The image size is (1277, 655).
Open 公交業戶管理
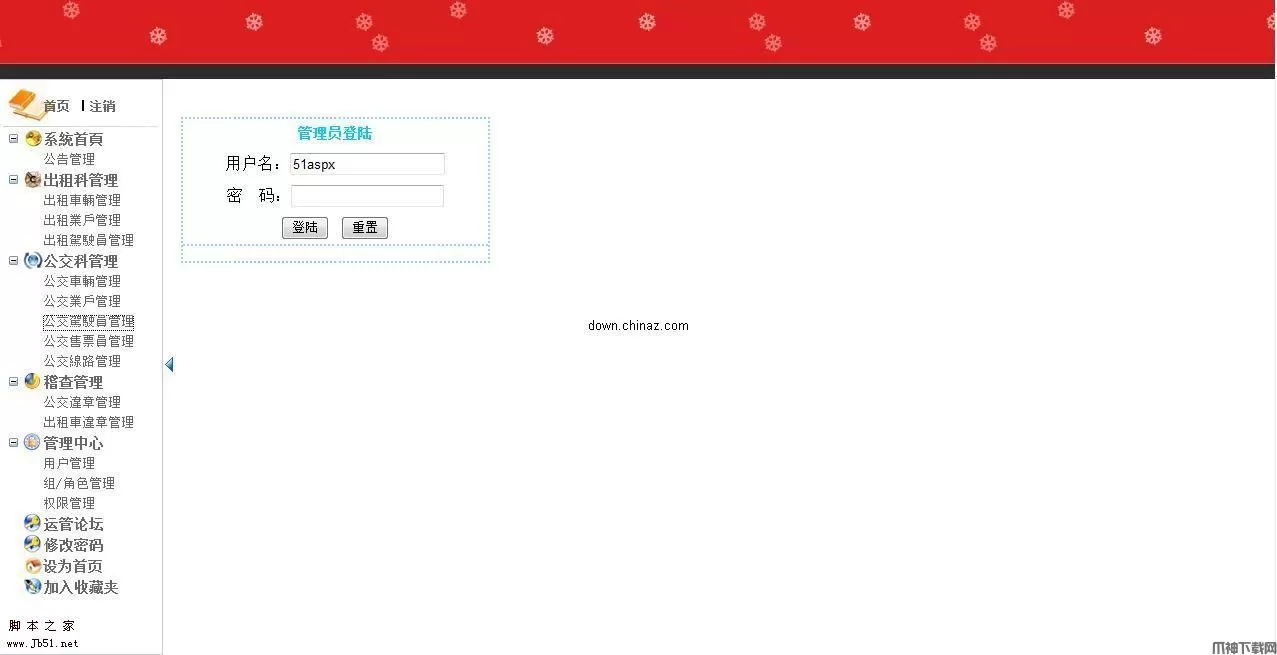pyautogui.click(x=82, y=301)
